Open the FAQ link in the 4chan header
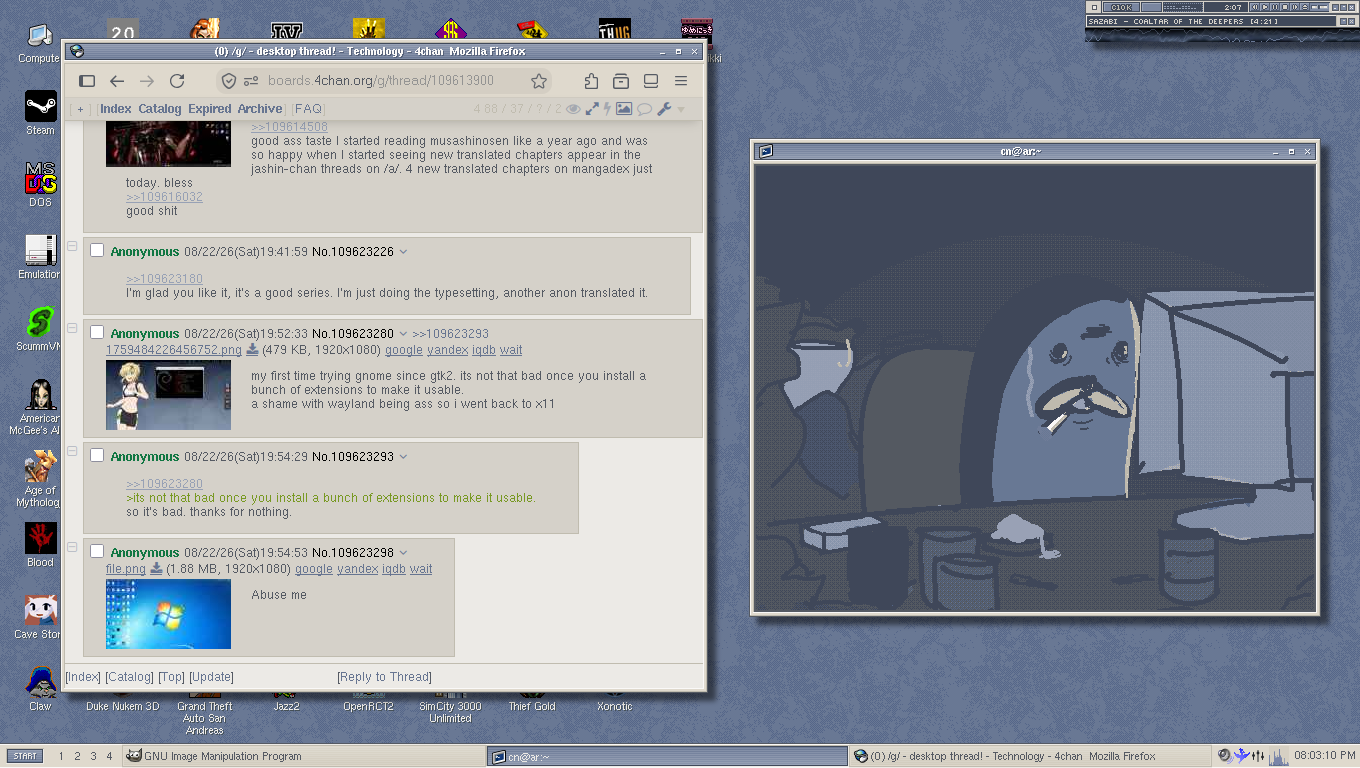Image resolution: width=1360 pixels, height=768 pixels. (308, 109)
